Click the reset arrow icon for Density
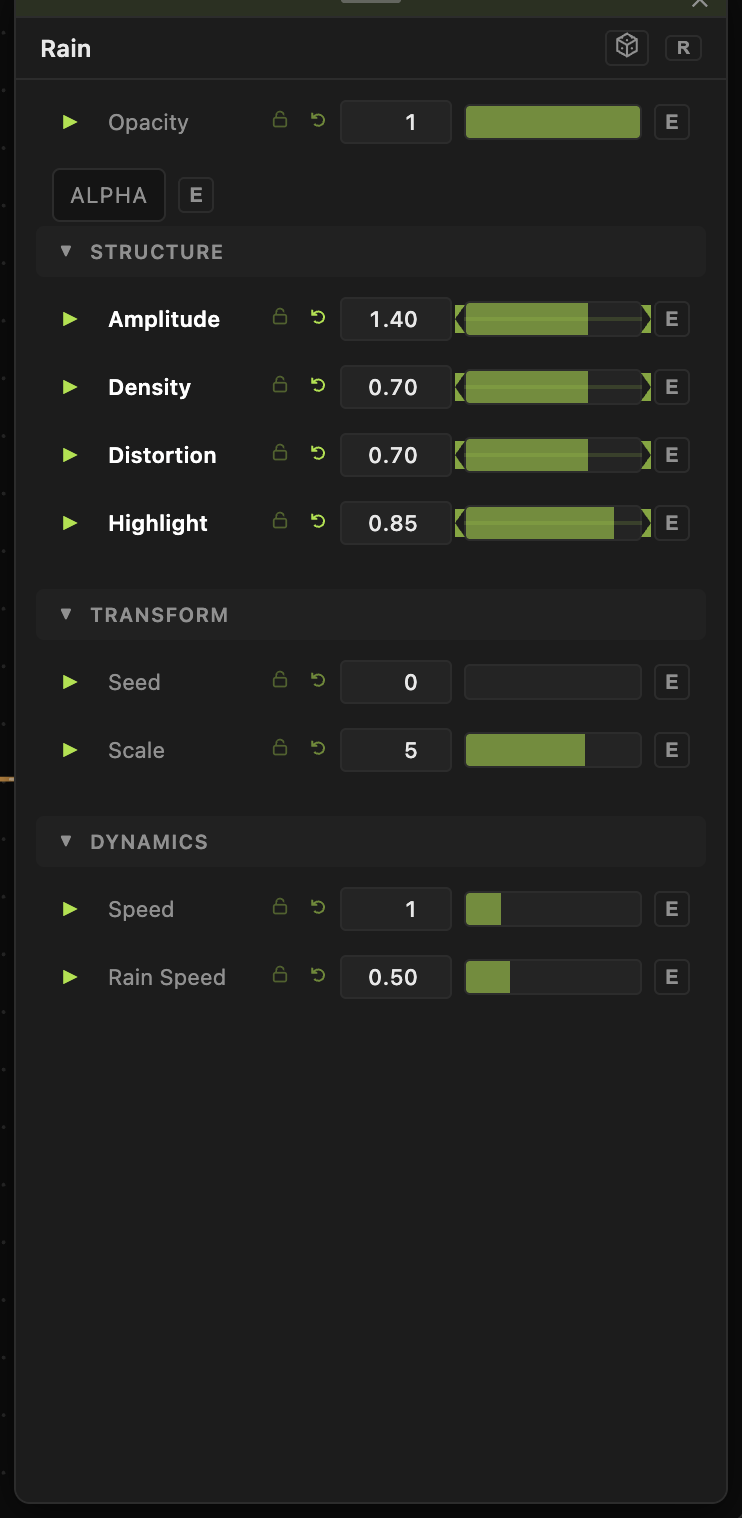This screenshot has height=1518, width=742. 318,386
